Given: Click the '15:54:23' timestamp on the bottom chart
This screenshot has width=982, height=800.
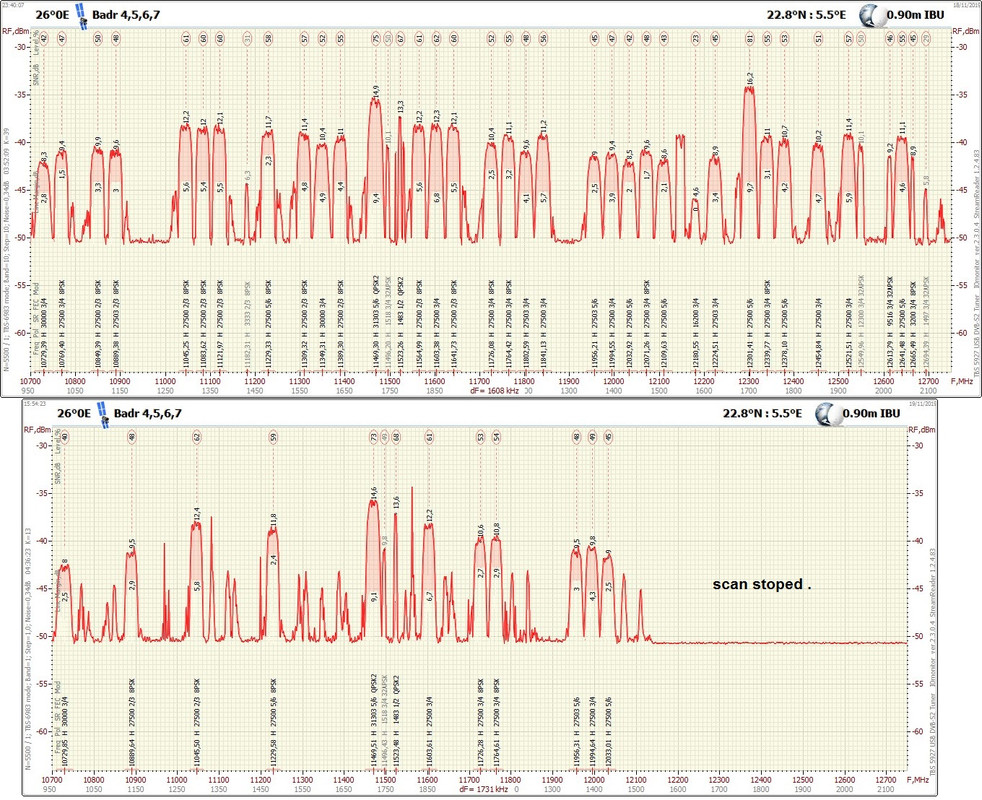Looking at the screenshot, I should click(x=34, y=403).
